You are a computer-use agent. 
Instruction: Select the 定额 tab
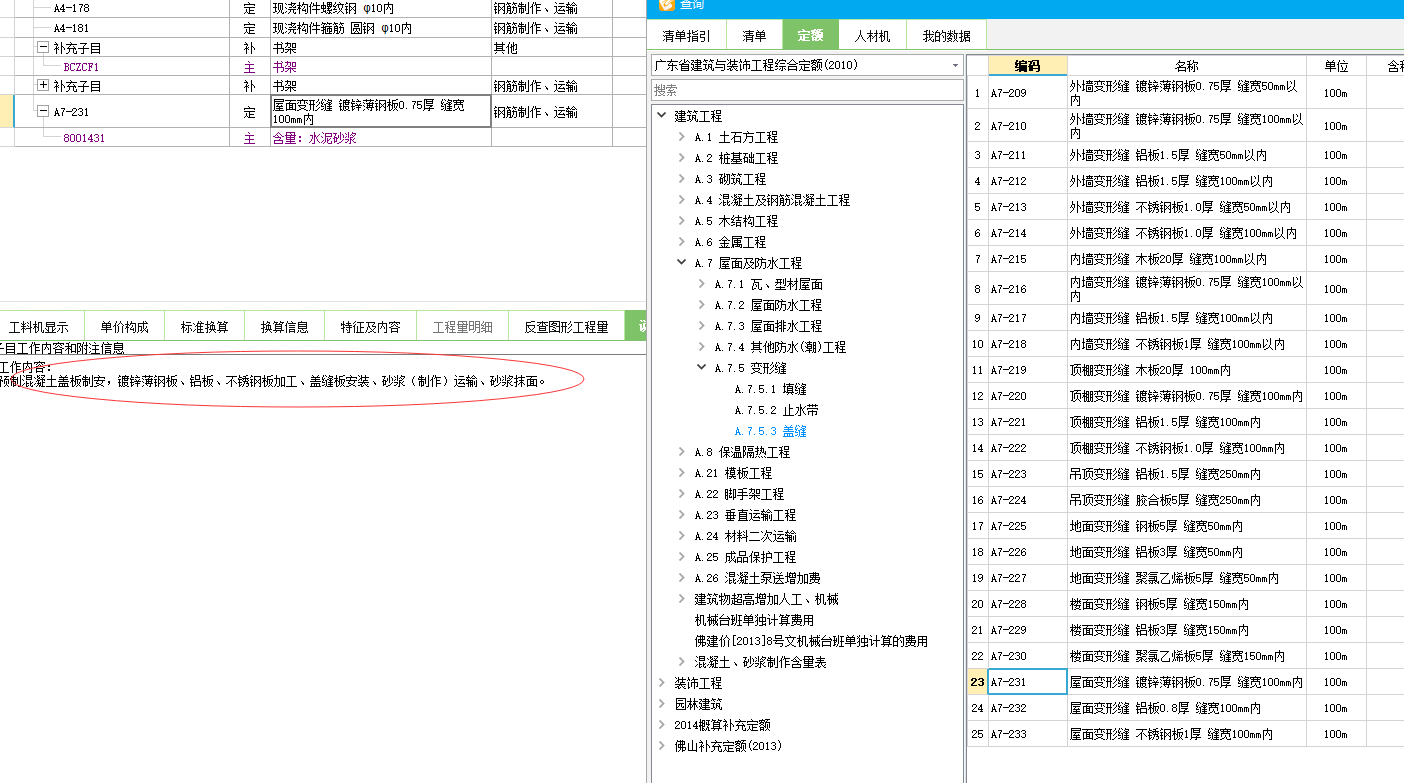[810, 36]
